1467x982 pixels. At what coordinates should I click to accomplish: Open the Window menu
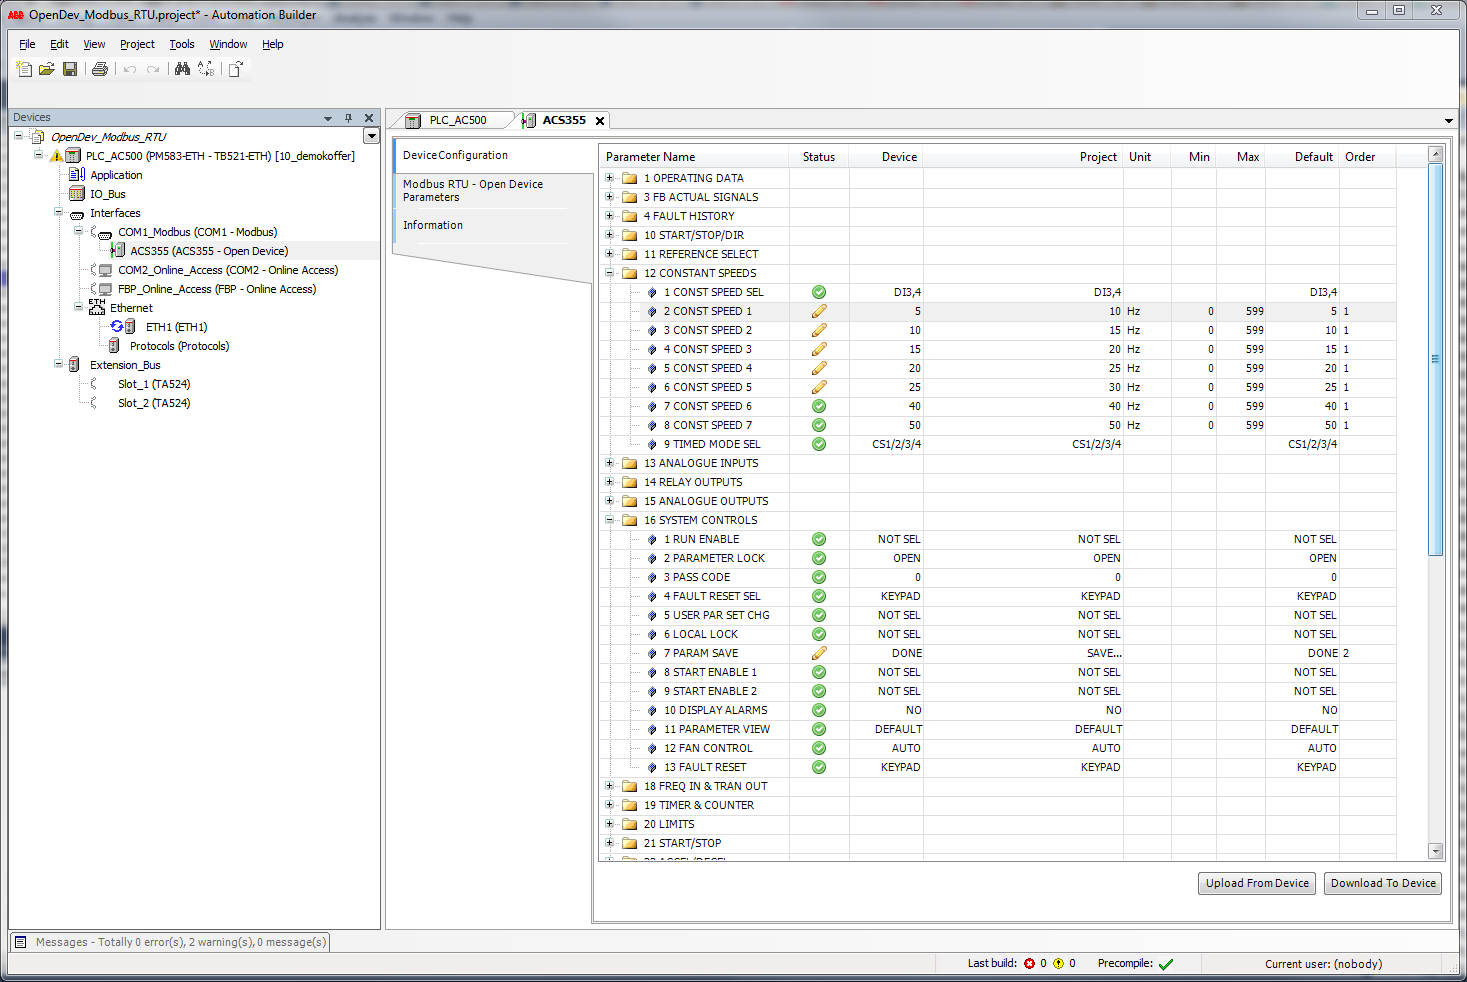click(228, 44)
